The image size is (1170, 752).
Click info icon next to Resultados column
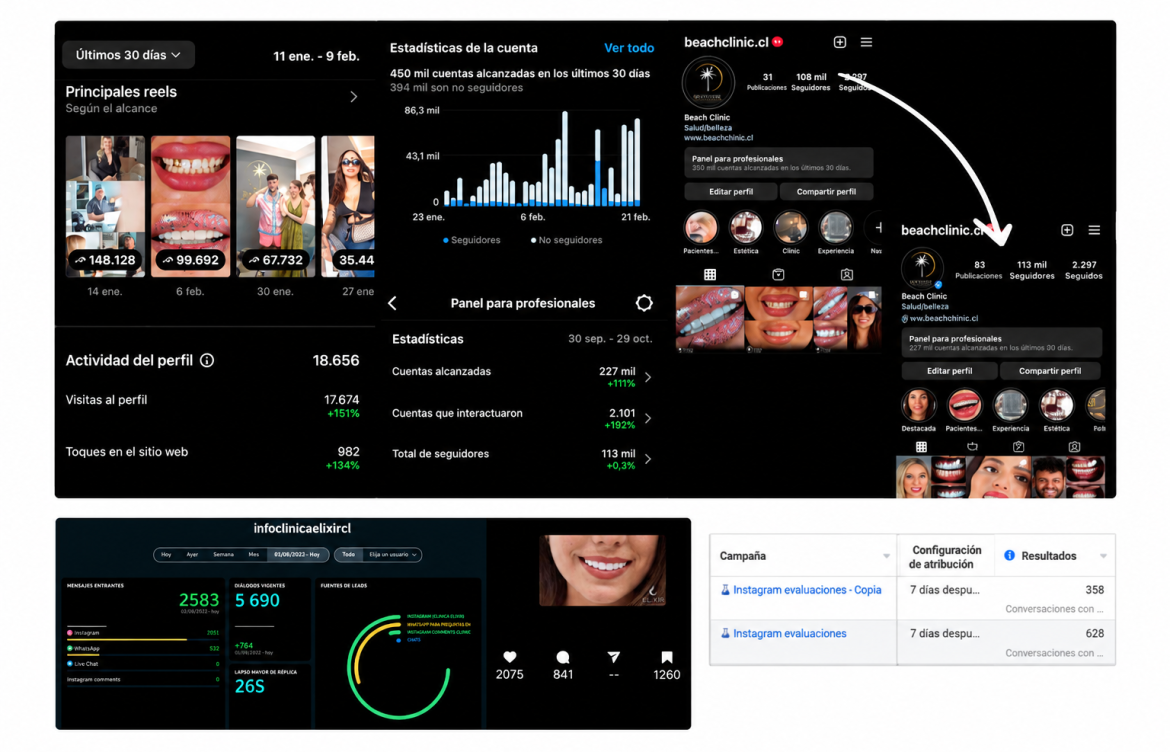point(1010,555)
